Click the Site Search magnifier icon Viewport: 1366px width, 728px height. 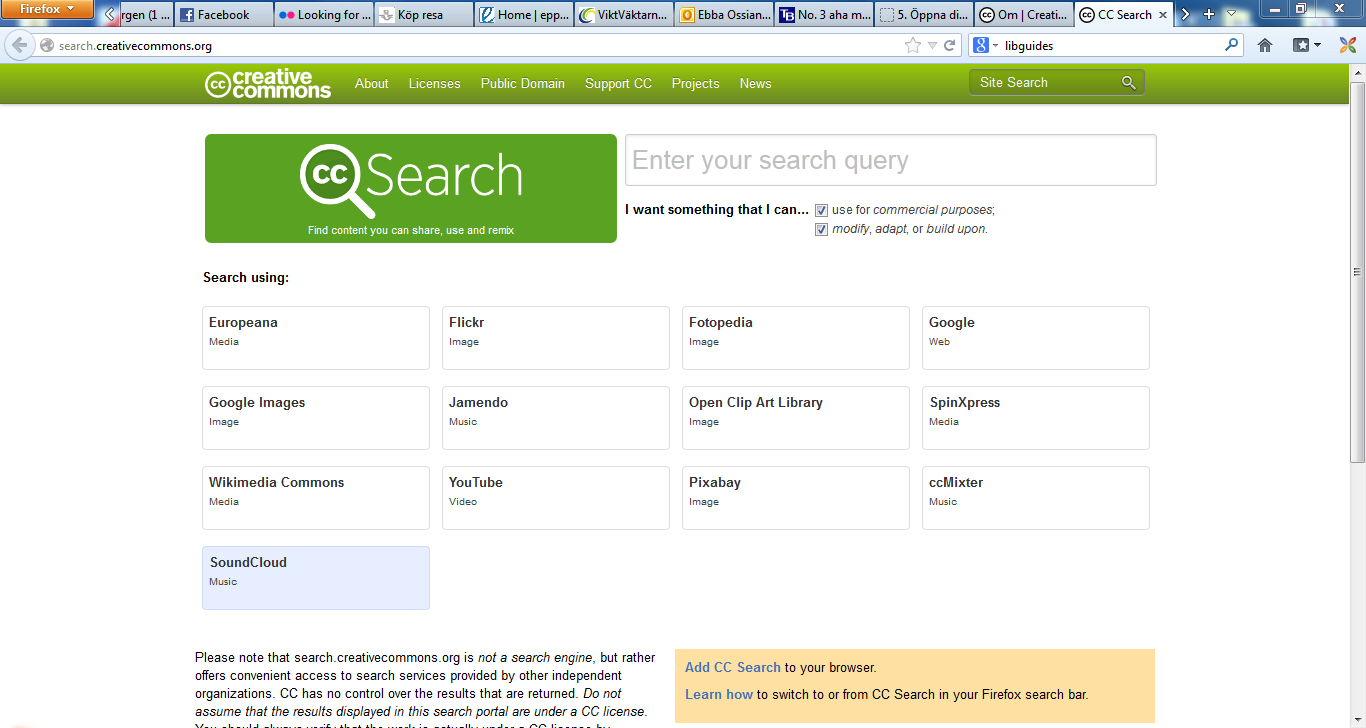(x=1129, y=83)
